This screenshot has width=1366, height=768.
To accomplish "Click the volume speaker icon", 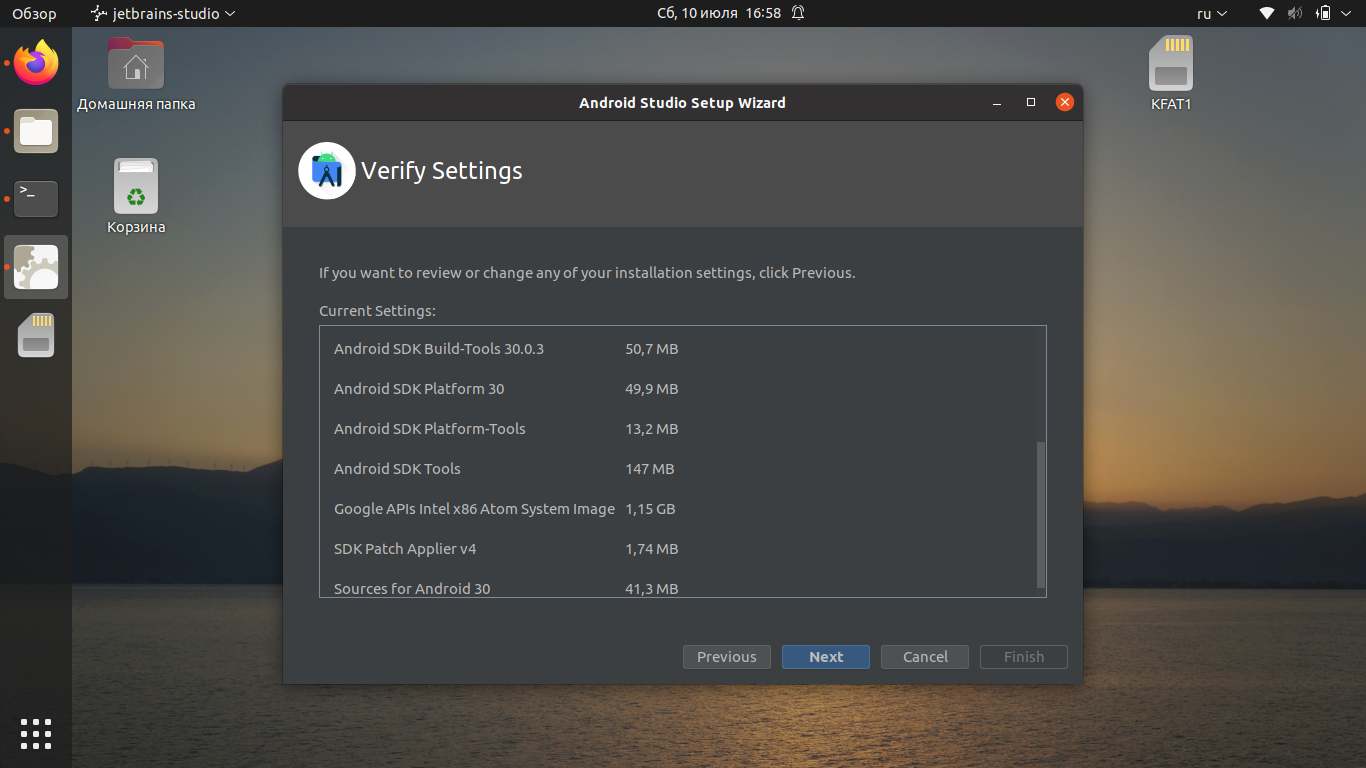I will (1295, 13).
